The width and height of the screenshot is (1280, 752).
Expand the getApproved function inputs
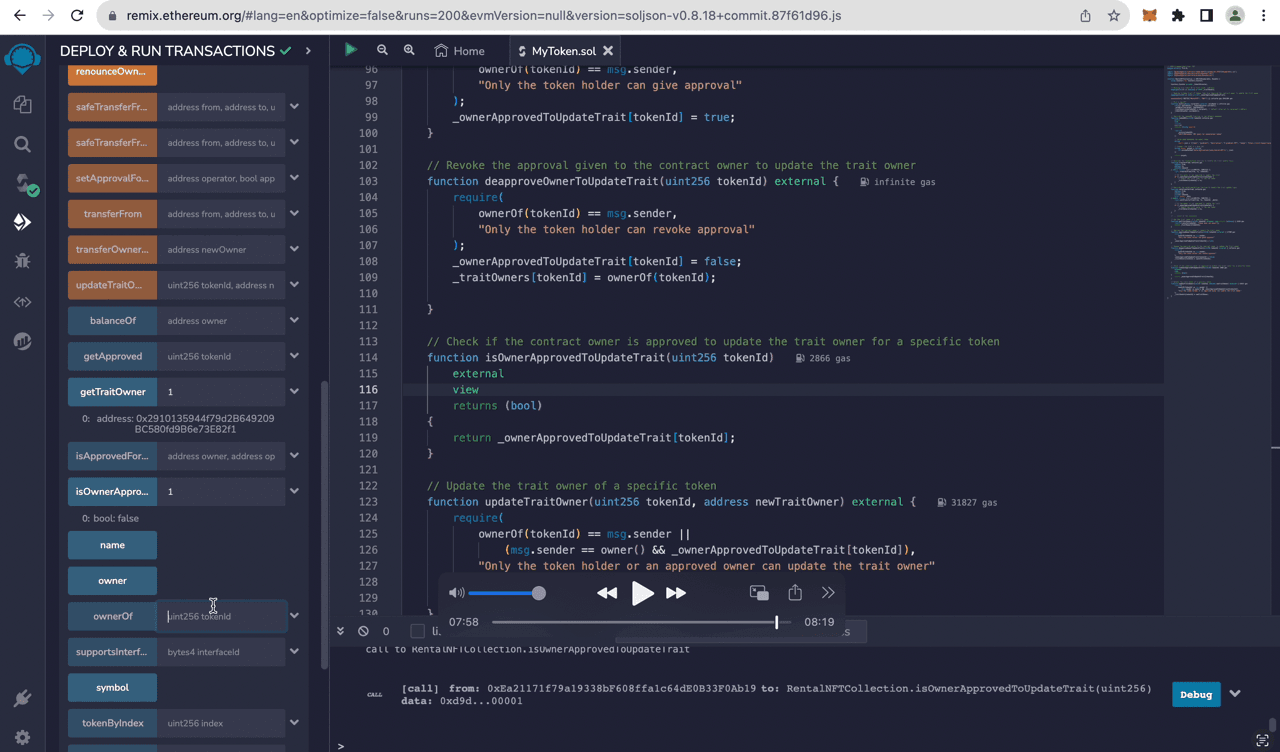click(294, 356)
